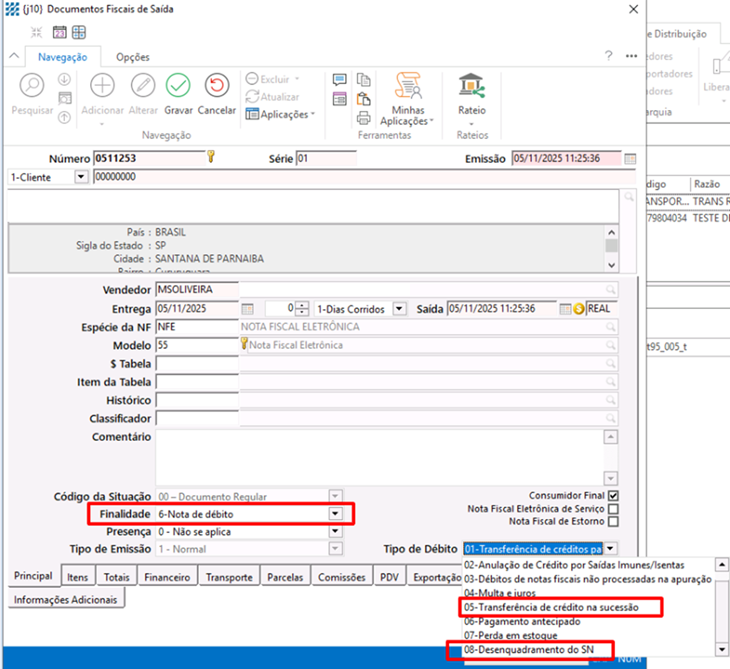Click the calendar picker beside Entrega date
This screenshot has height=669, width=730.
pyautogui.click(x=248, y=308)
